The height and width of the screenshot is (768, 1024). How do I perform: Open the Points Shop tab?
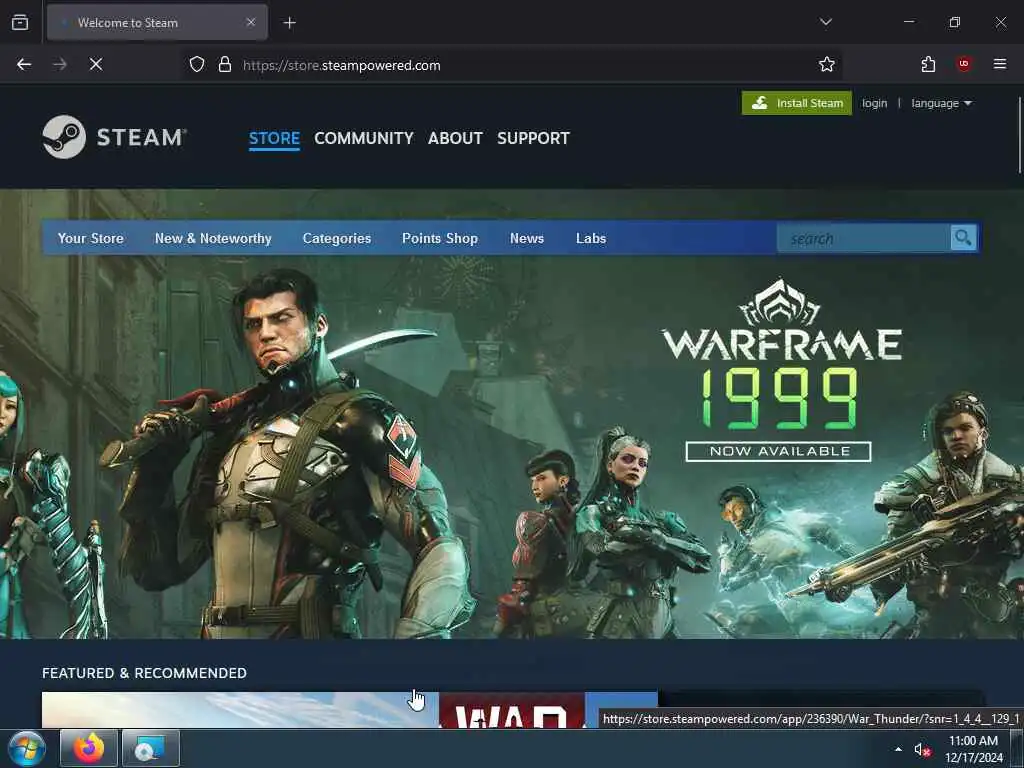click(440, 238)
